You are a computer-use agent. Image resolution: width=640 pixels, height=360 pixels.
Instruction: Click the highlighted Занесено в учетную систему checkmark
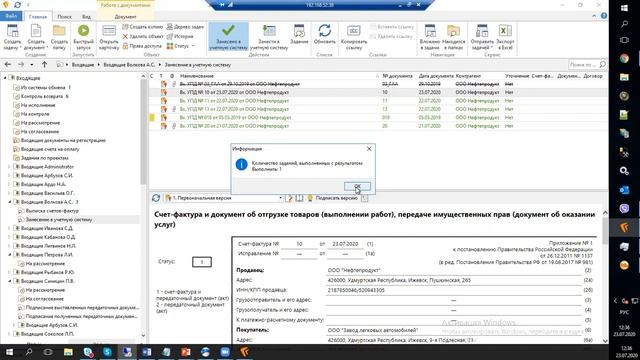coord(228,37)
